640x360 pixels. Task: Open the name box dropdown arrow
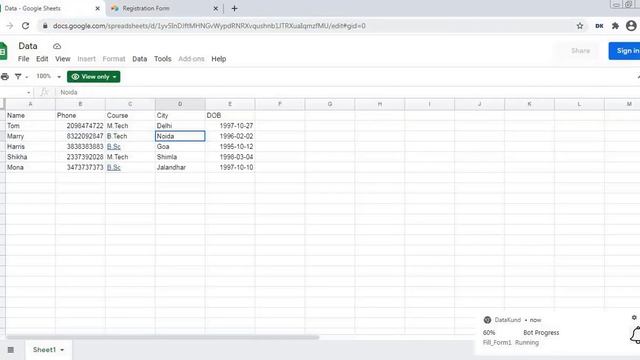tap(28, 93)
